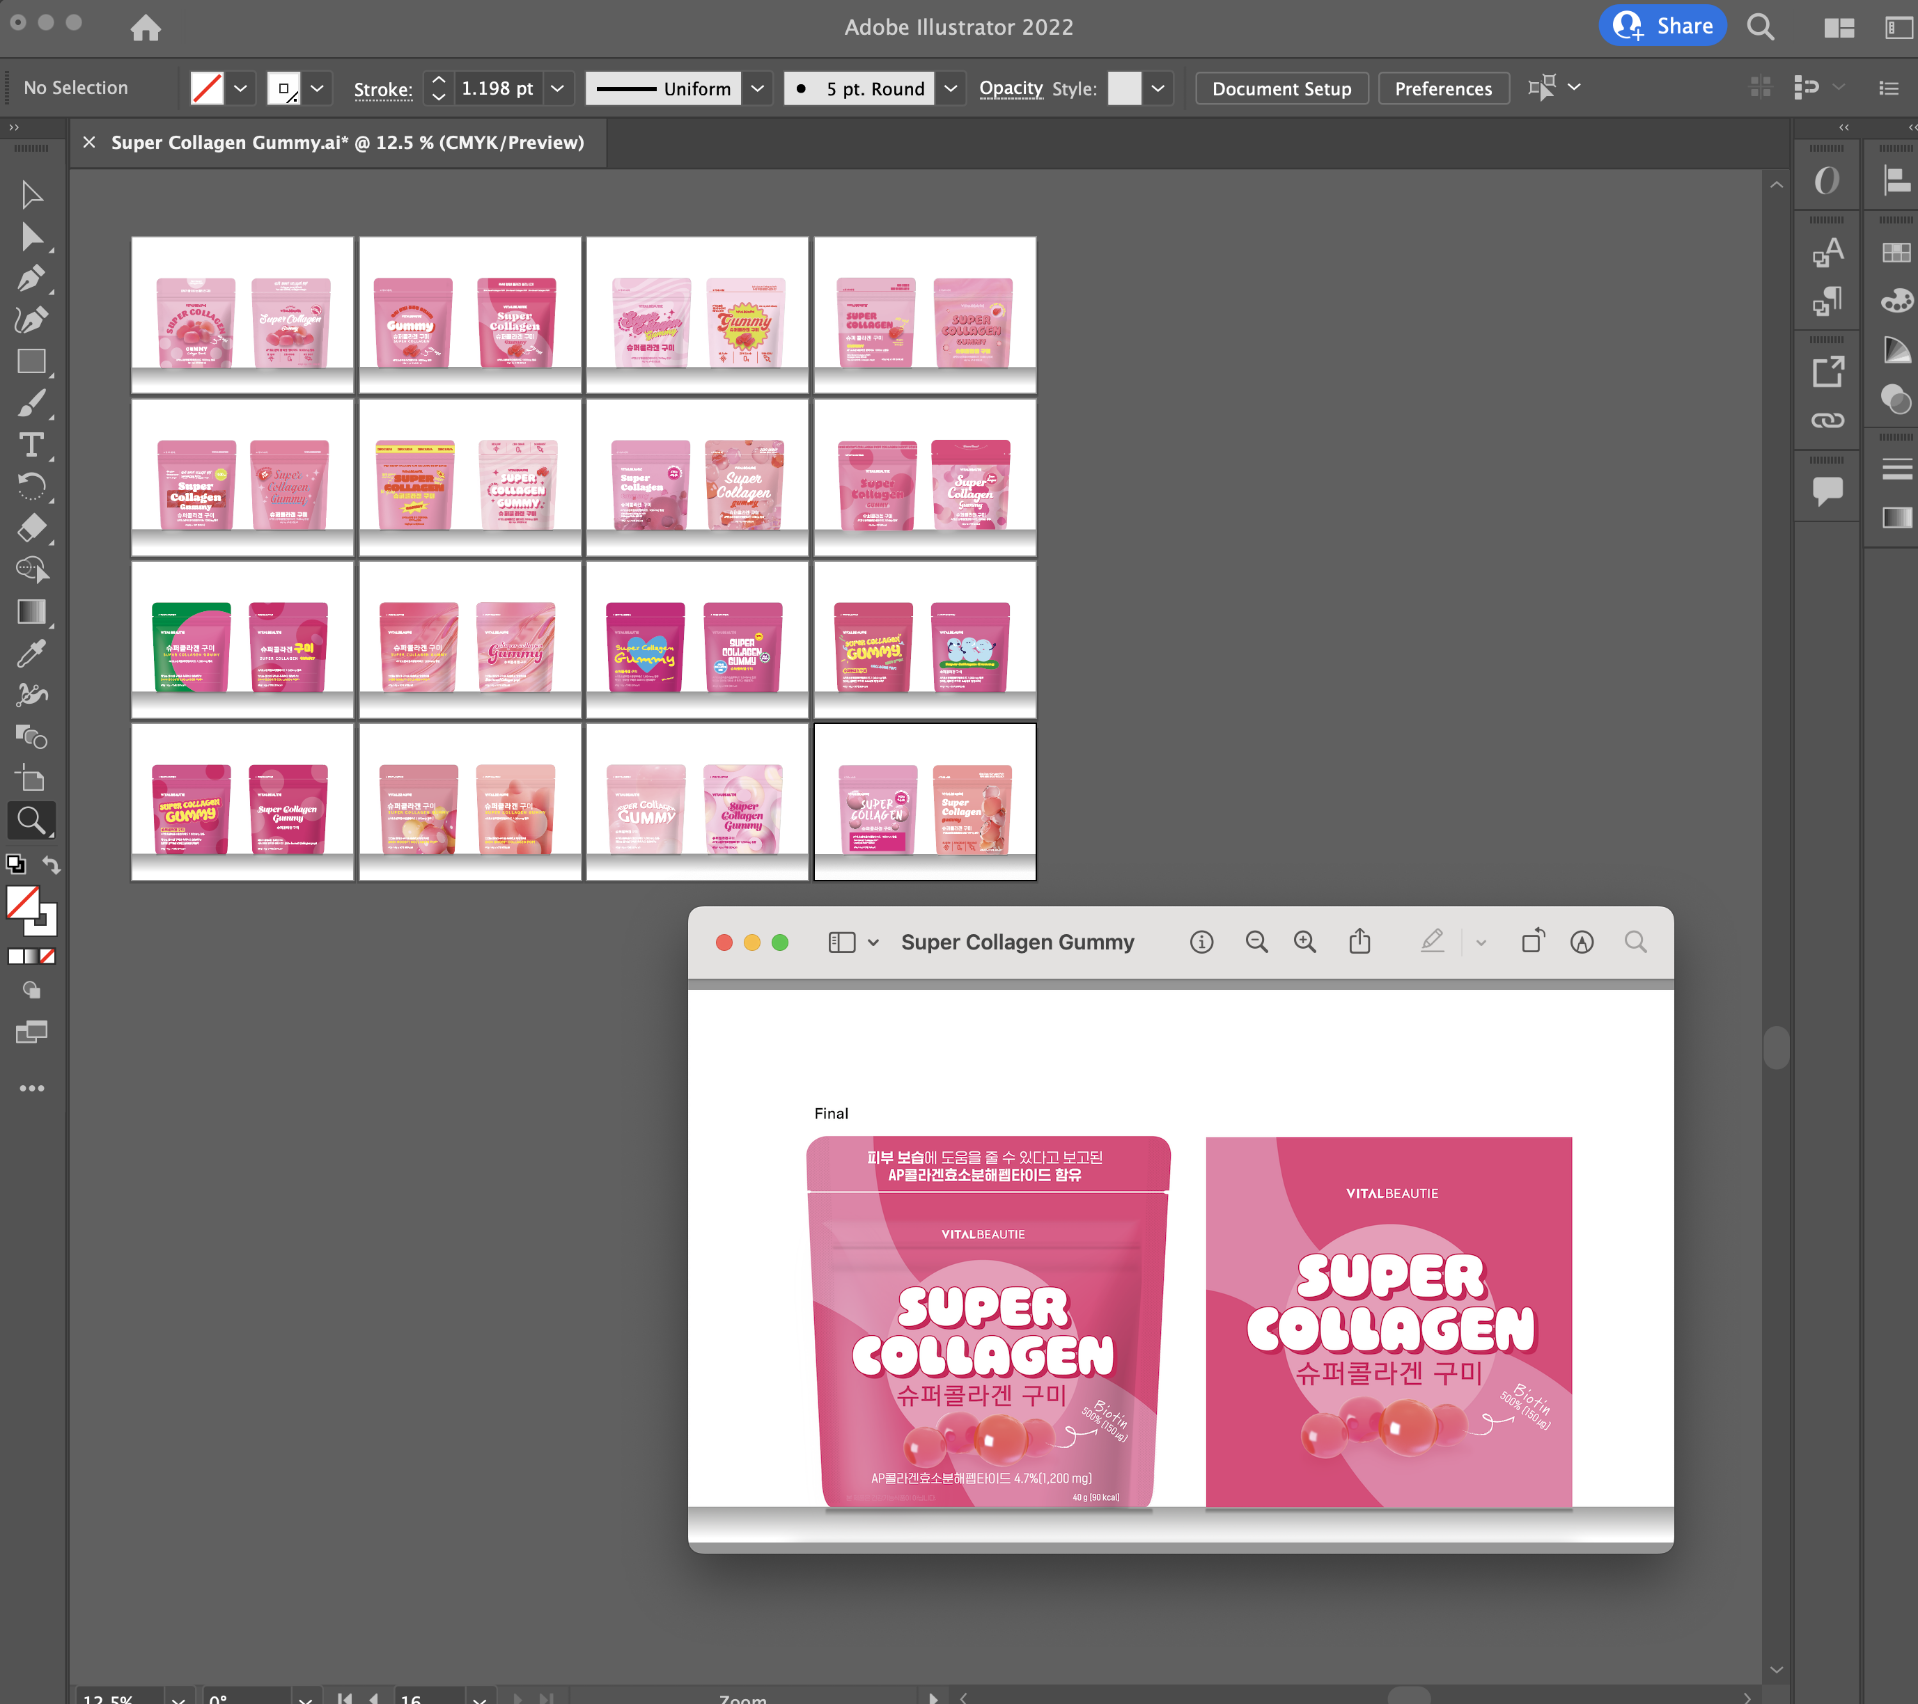Reset to default fill and stroke
The width and height of the screenshot is (1918, 1704).
[16, 864]
